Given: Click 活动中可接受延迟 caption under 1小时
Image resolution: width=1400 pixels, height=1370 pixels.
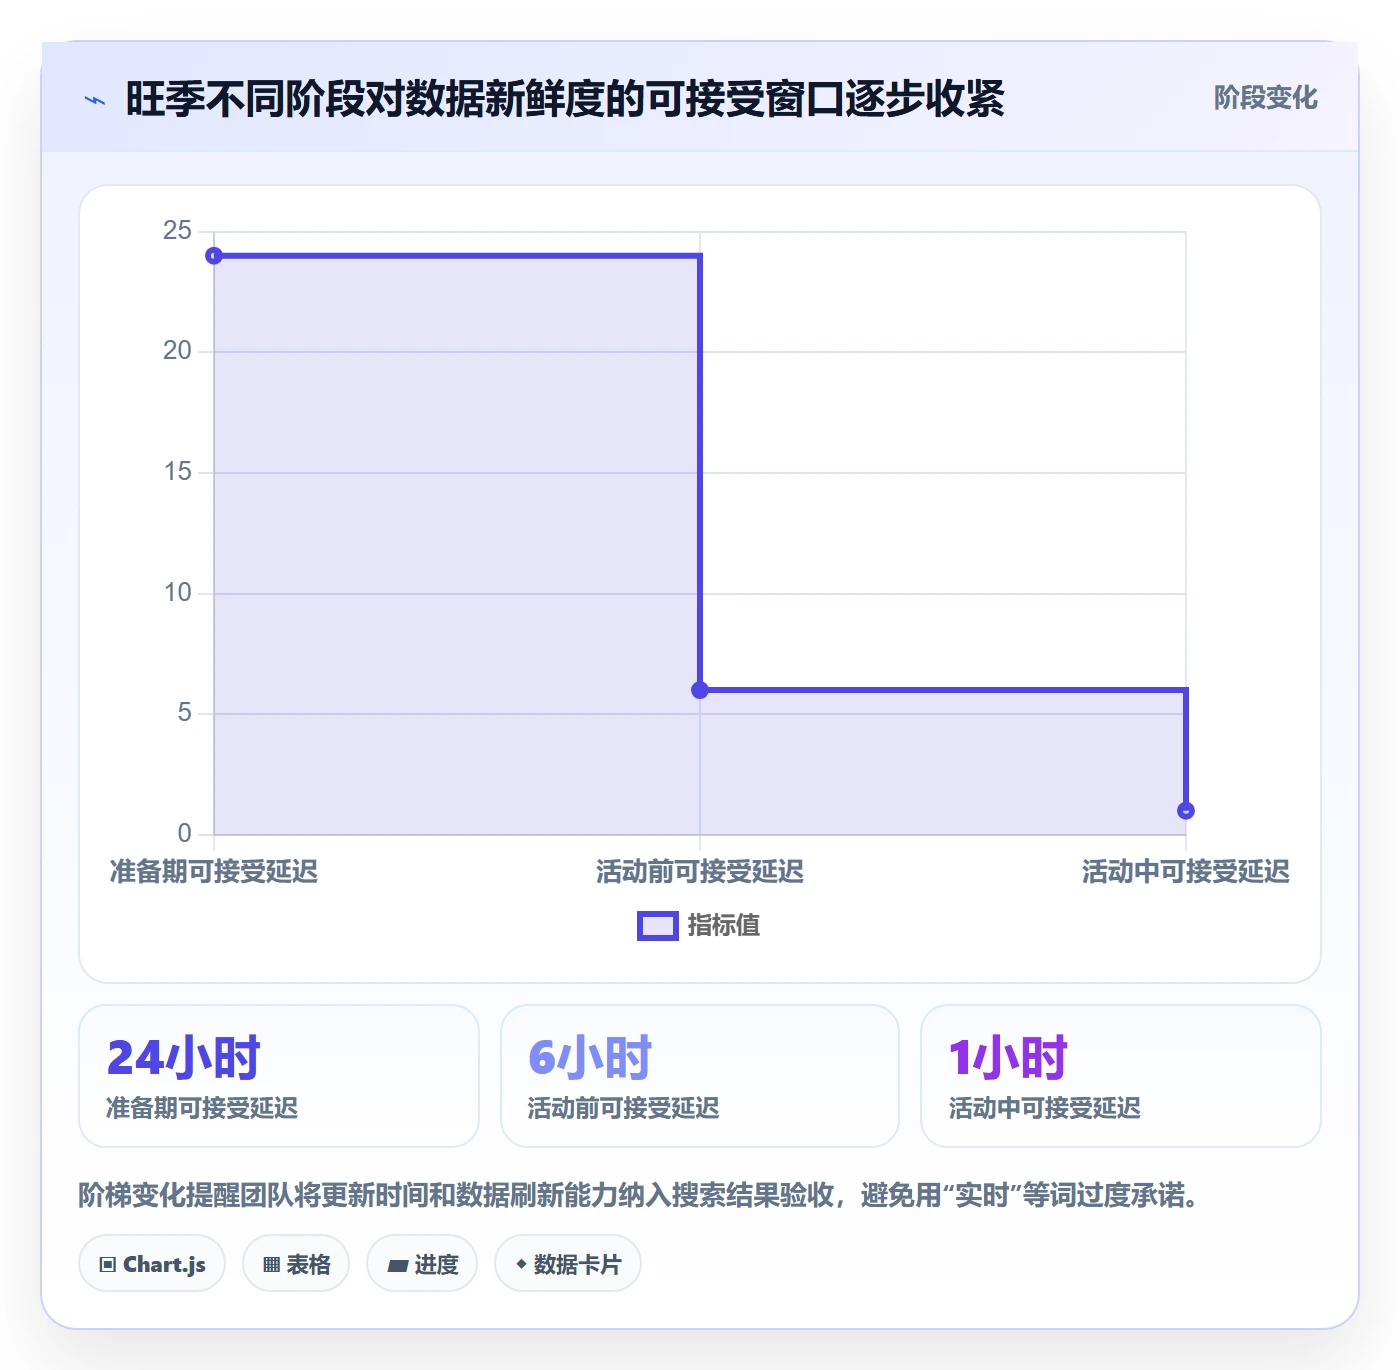Looking at the screenshot, I should click(1044, 1108).
